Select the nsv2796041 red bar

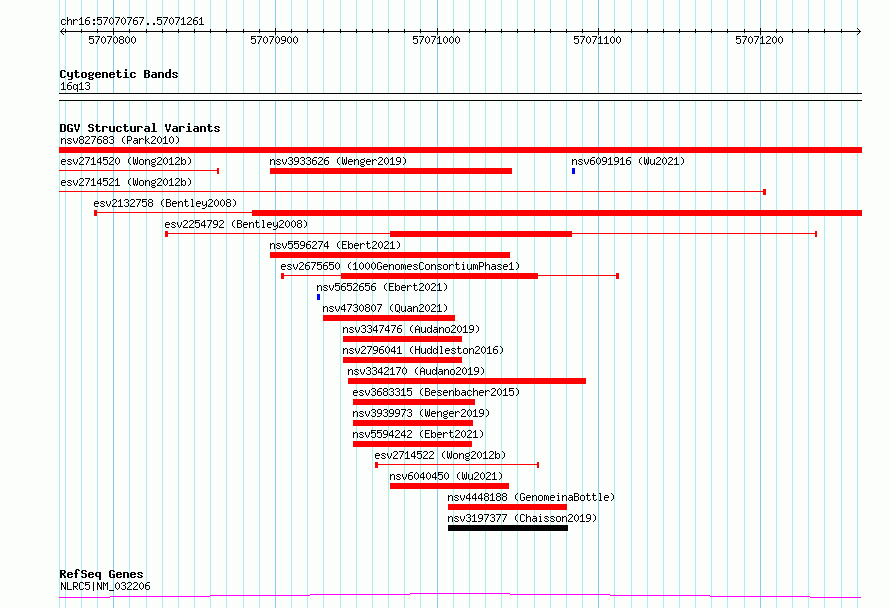point(402,360)
